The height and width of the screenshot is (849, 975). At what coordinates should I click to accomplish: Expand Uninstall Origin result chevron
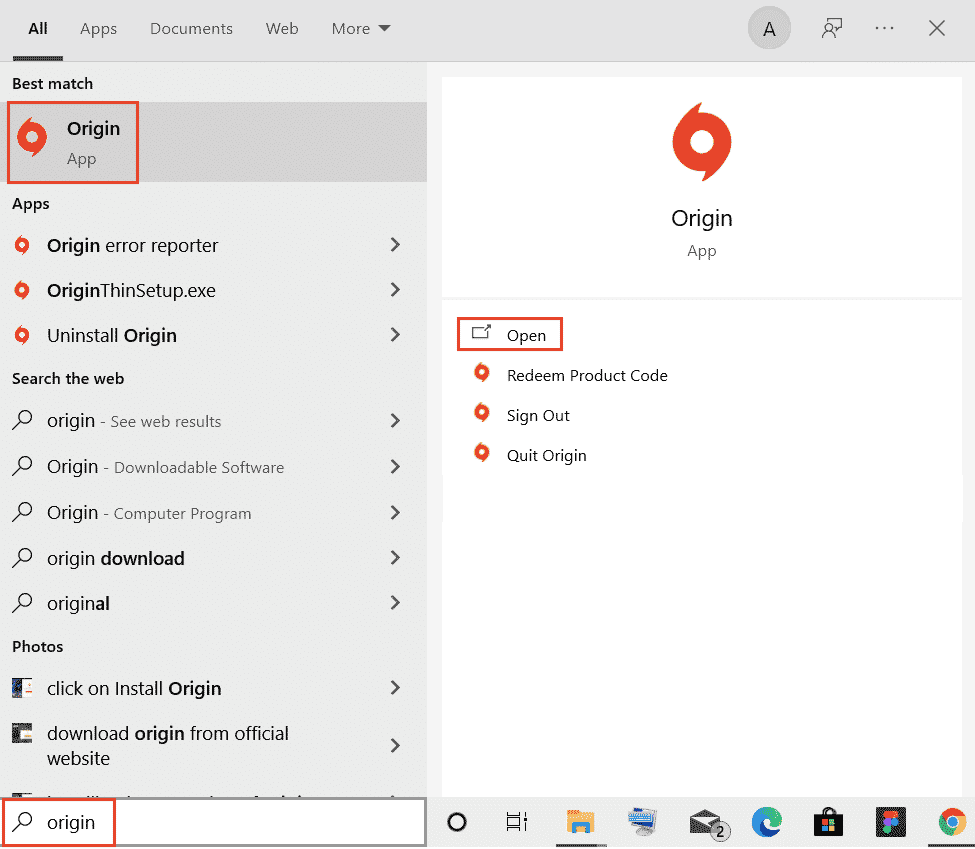(x=395, y=335)
